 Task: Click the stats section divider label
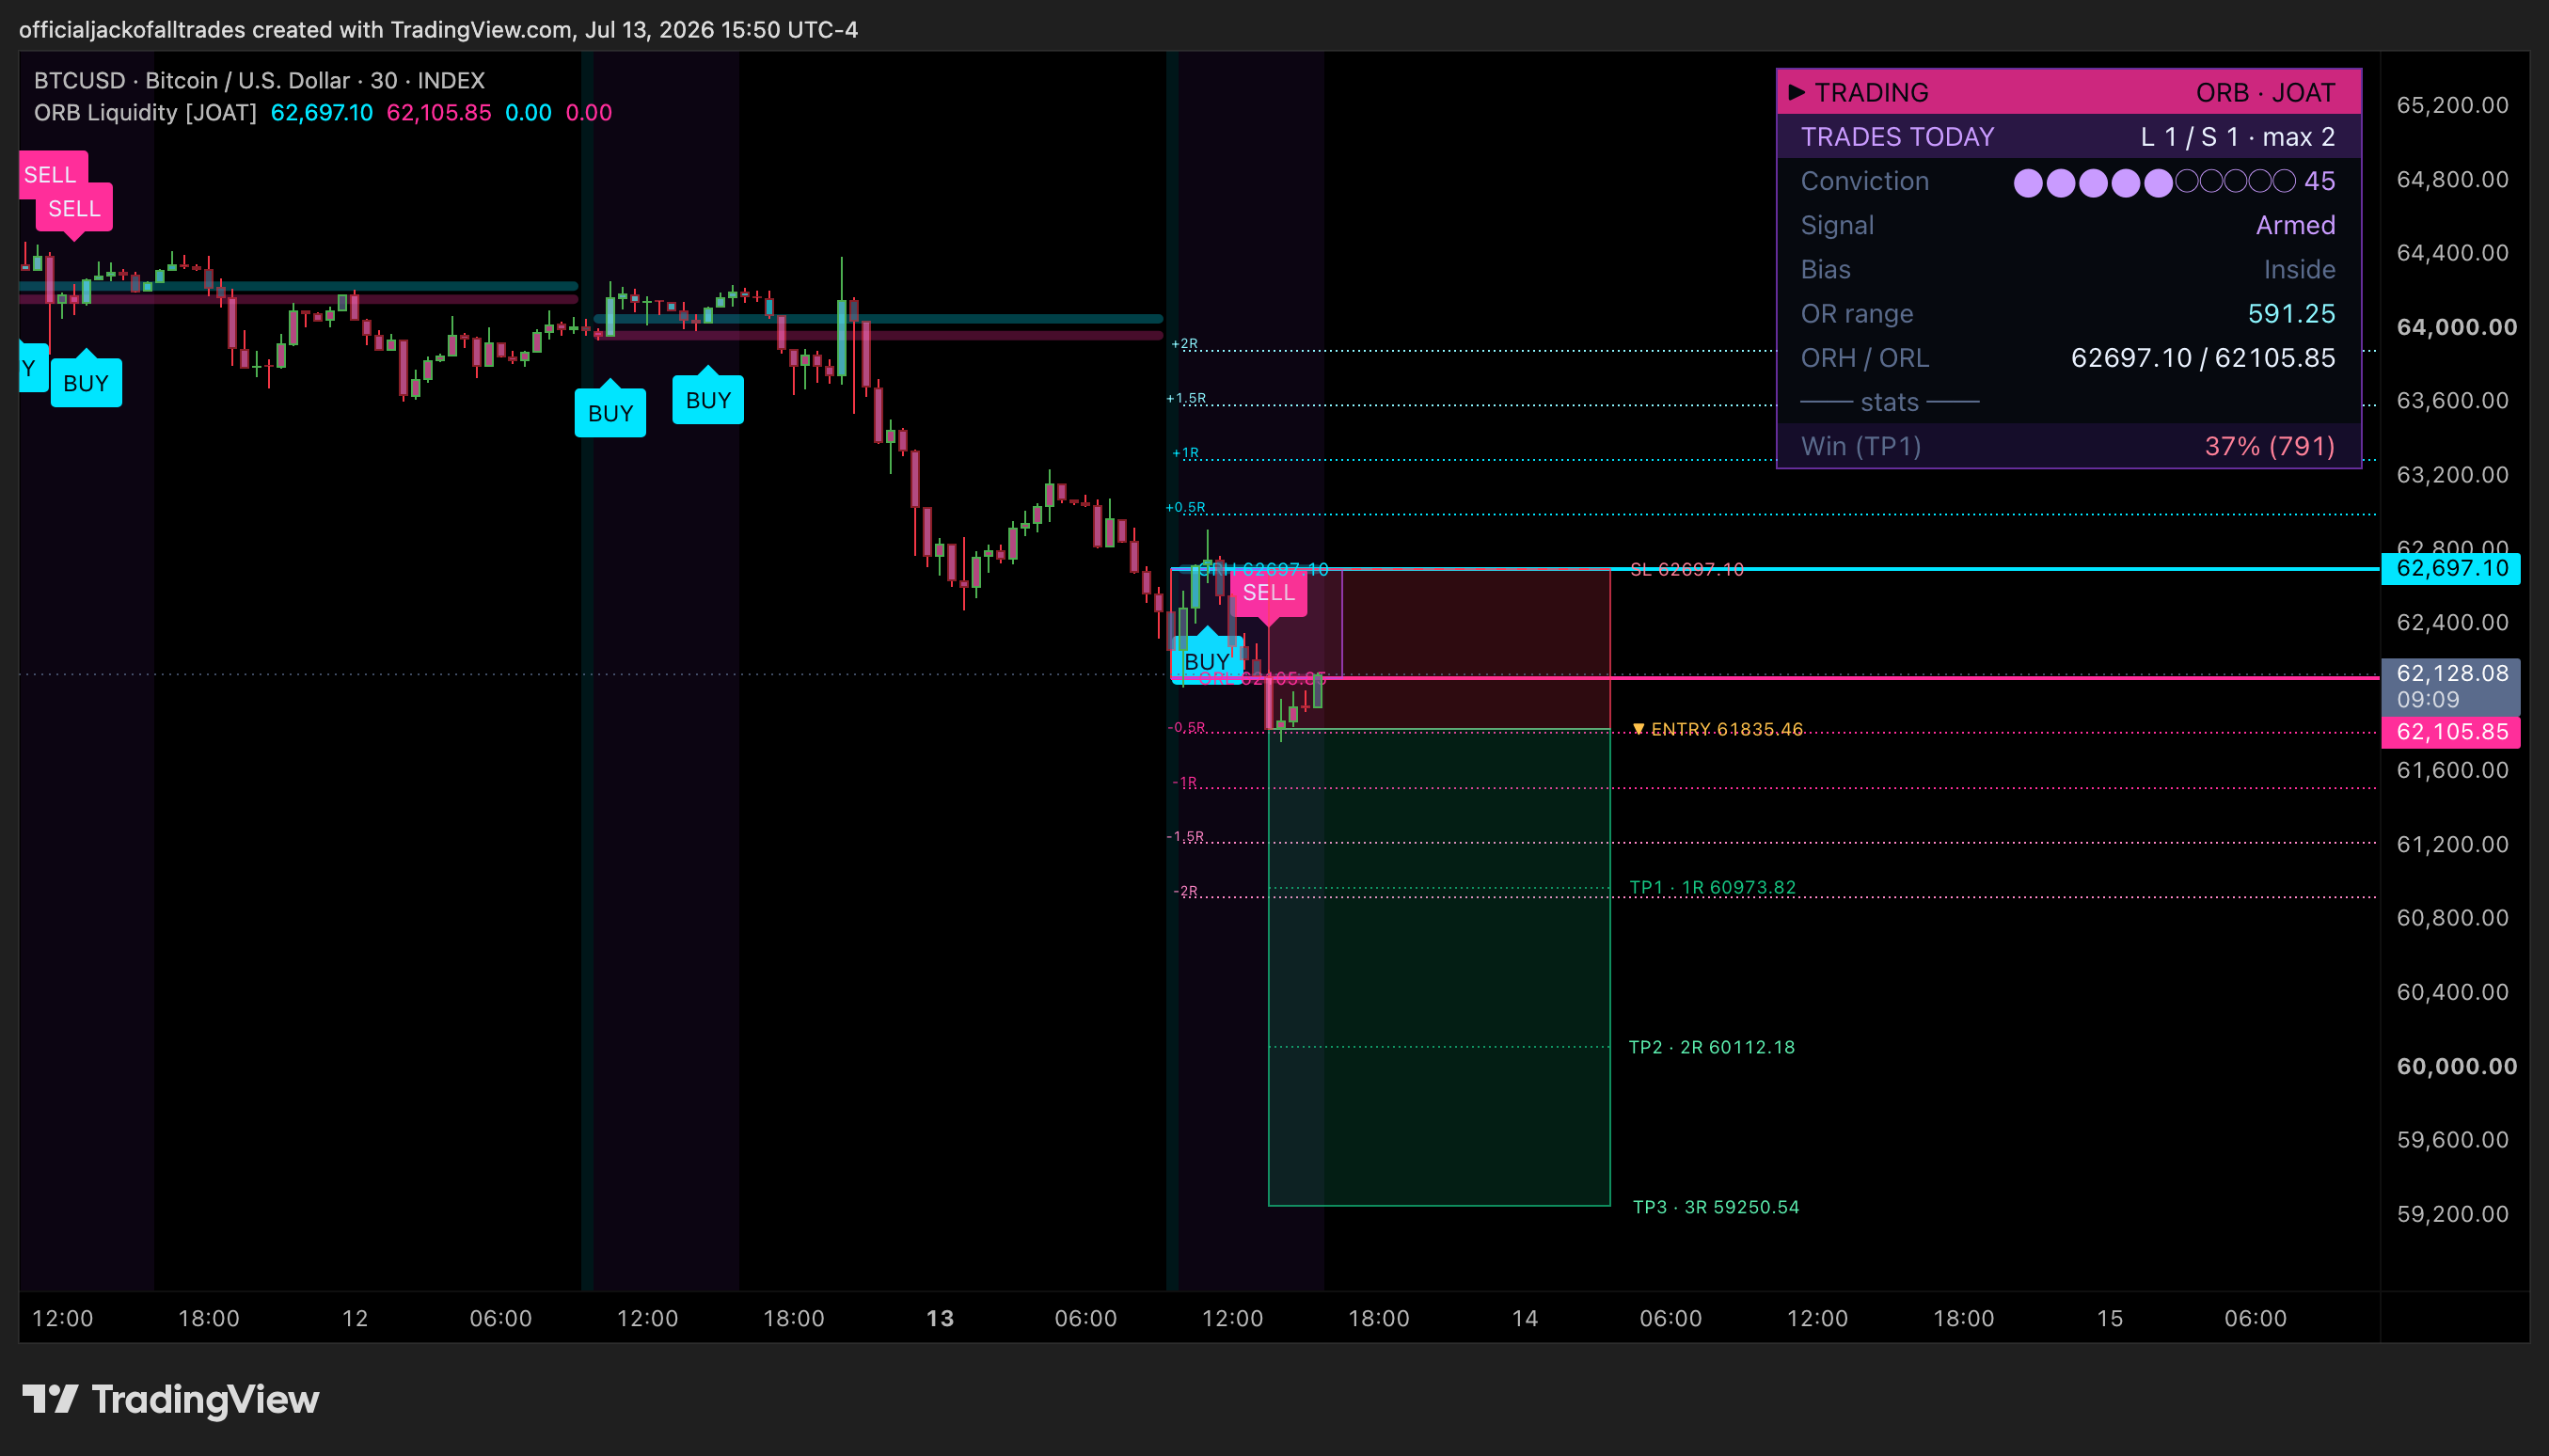(1889, 402)
